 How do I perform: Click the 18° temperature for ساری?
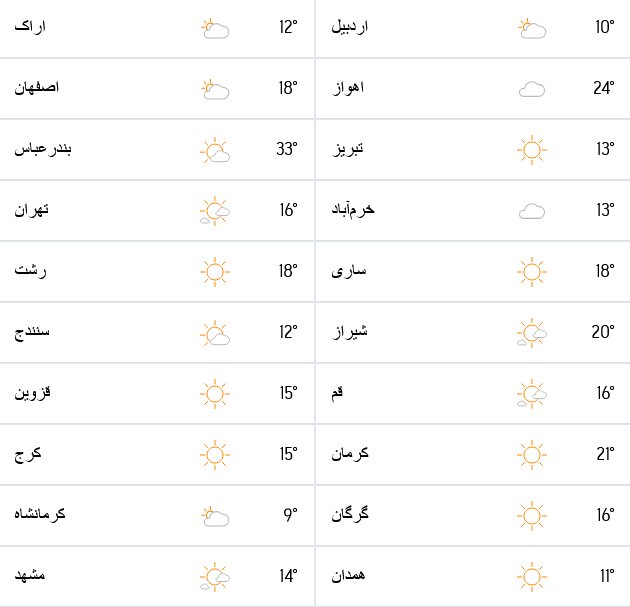click(x=603, y=271)
